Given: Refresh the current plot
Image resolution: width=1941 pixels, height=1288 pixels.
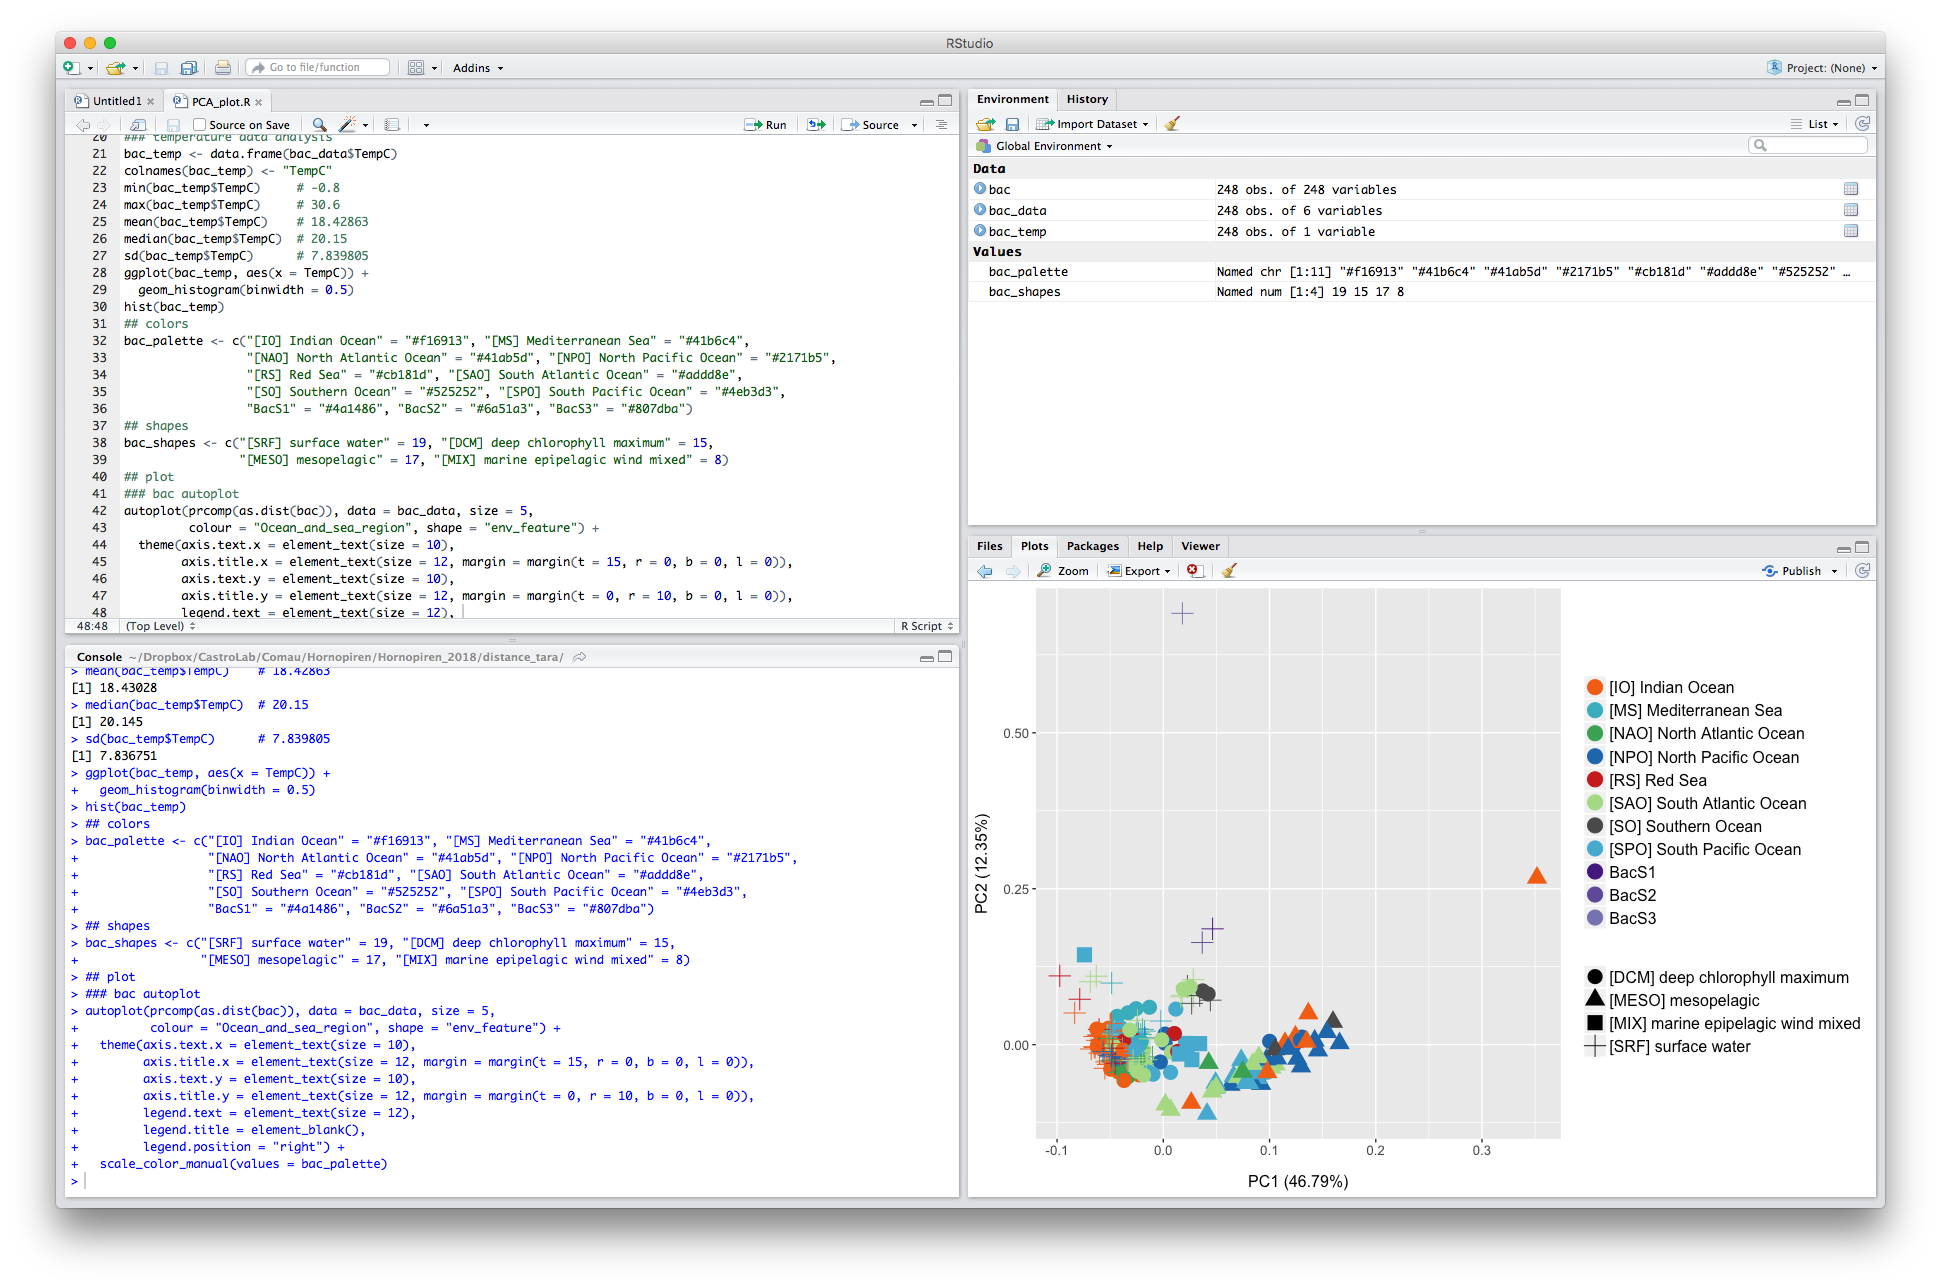Looking at the screenshot, I should 1862,570.
